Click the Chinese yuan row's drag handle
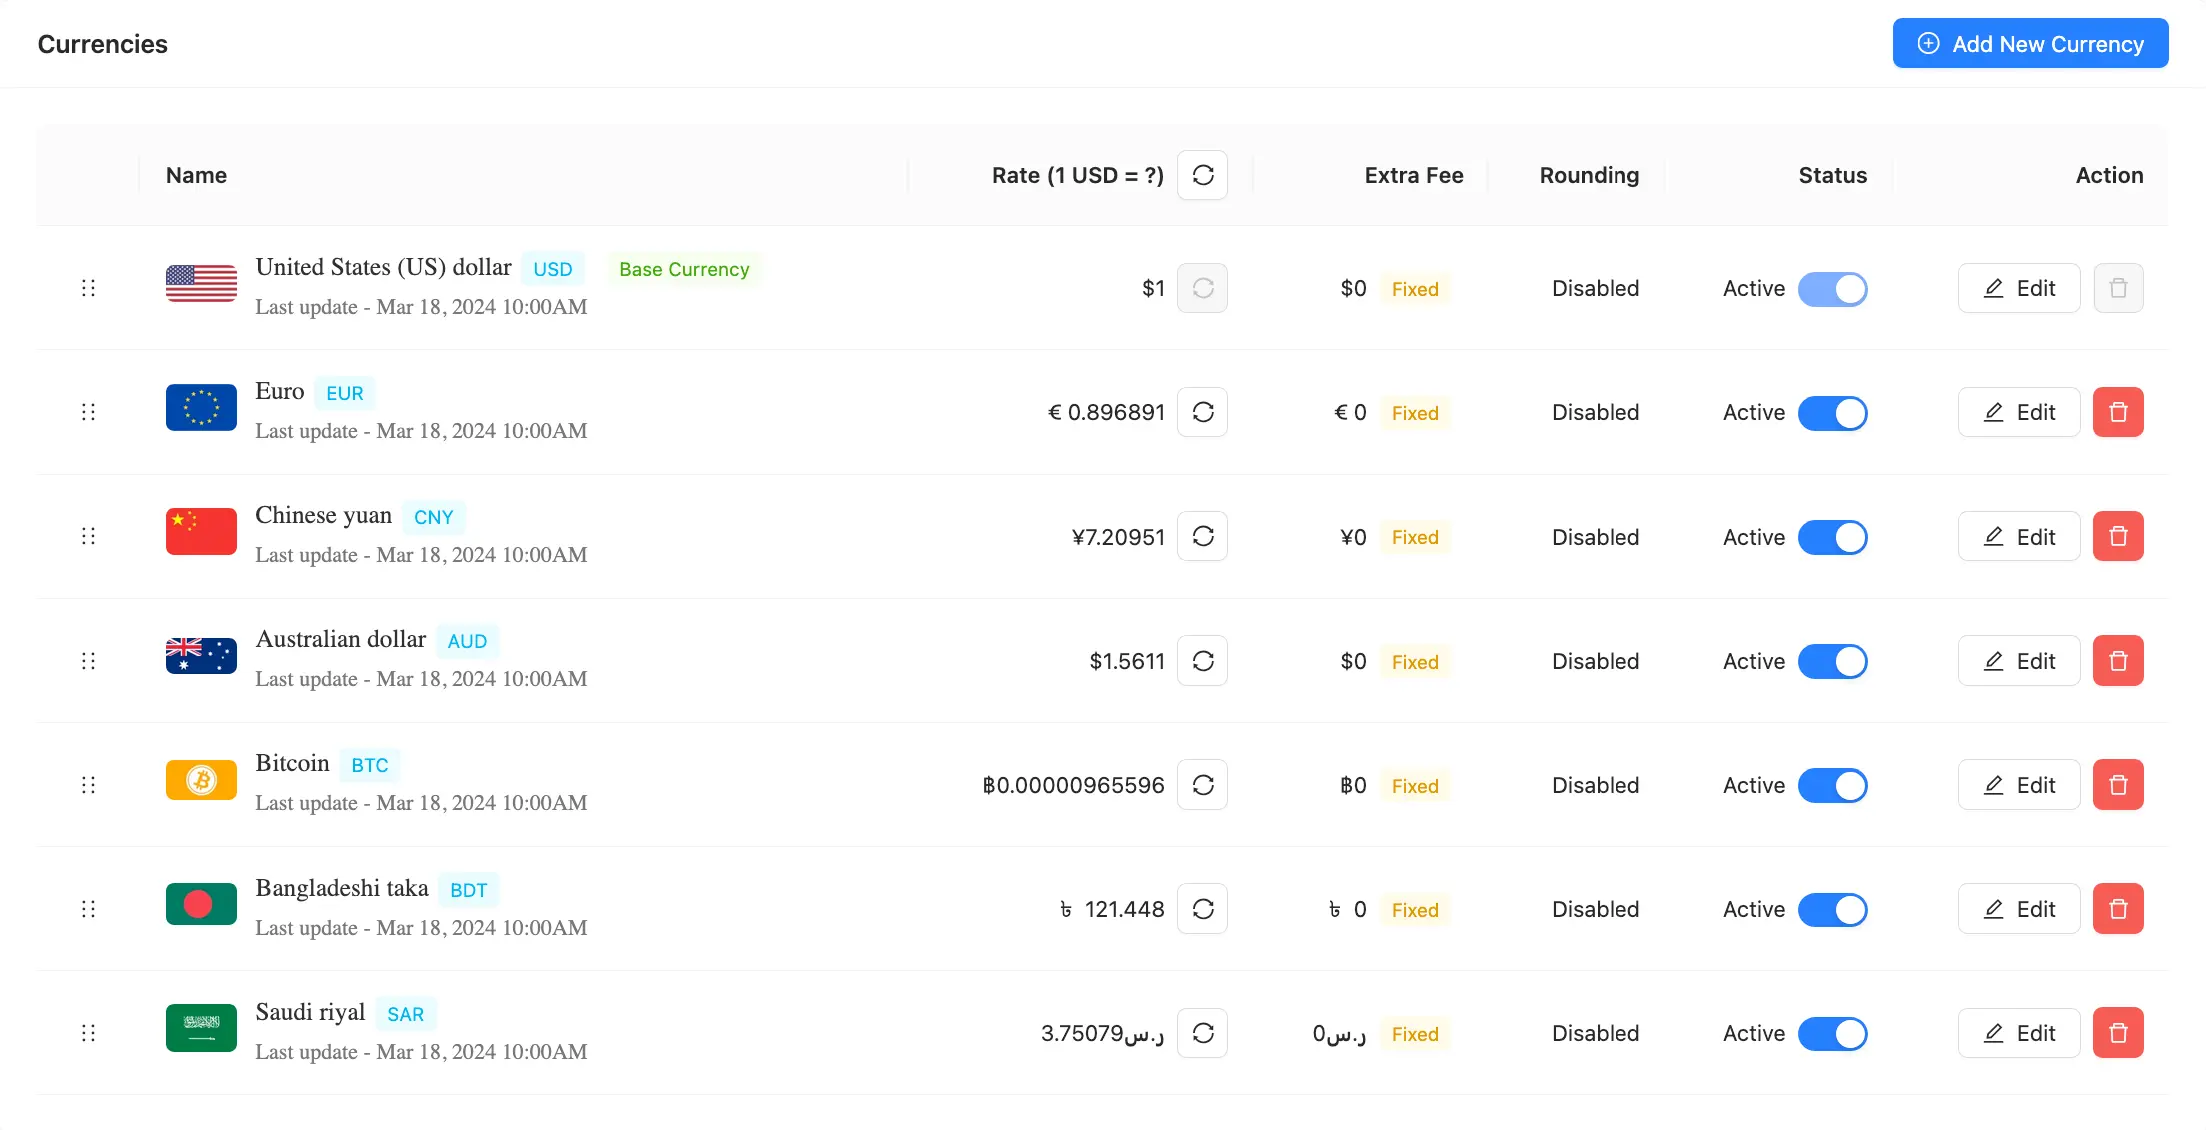 pyautogui.click(x=88, y=536)
